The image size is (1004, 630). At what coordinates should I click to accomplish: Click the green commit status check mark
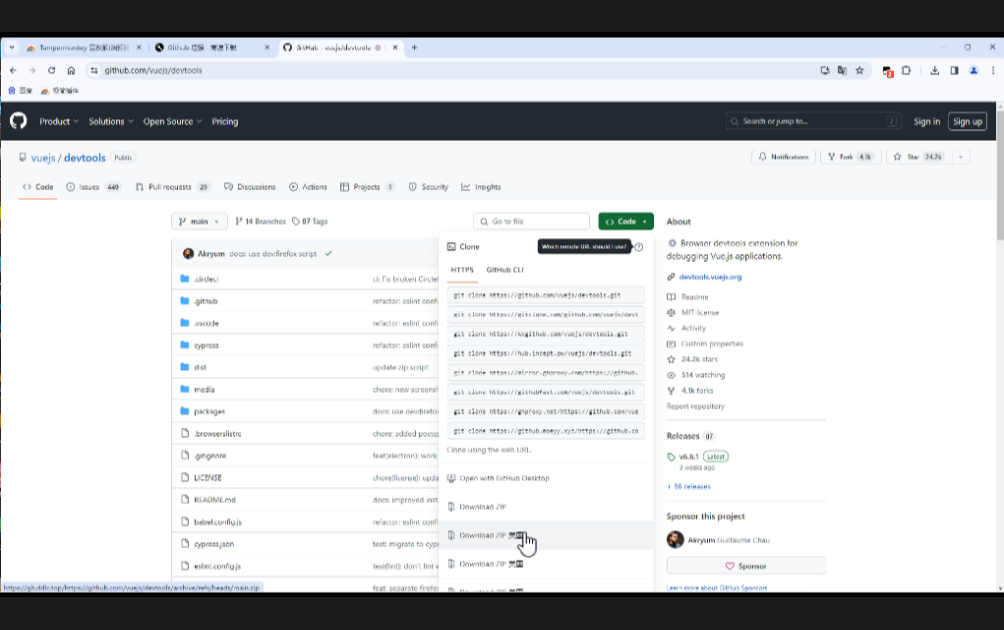coord(328,254)
